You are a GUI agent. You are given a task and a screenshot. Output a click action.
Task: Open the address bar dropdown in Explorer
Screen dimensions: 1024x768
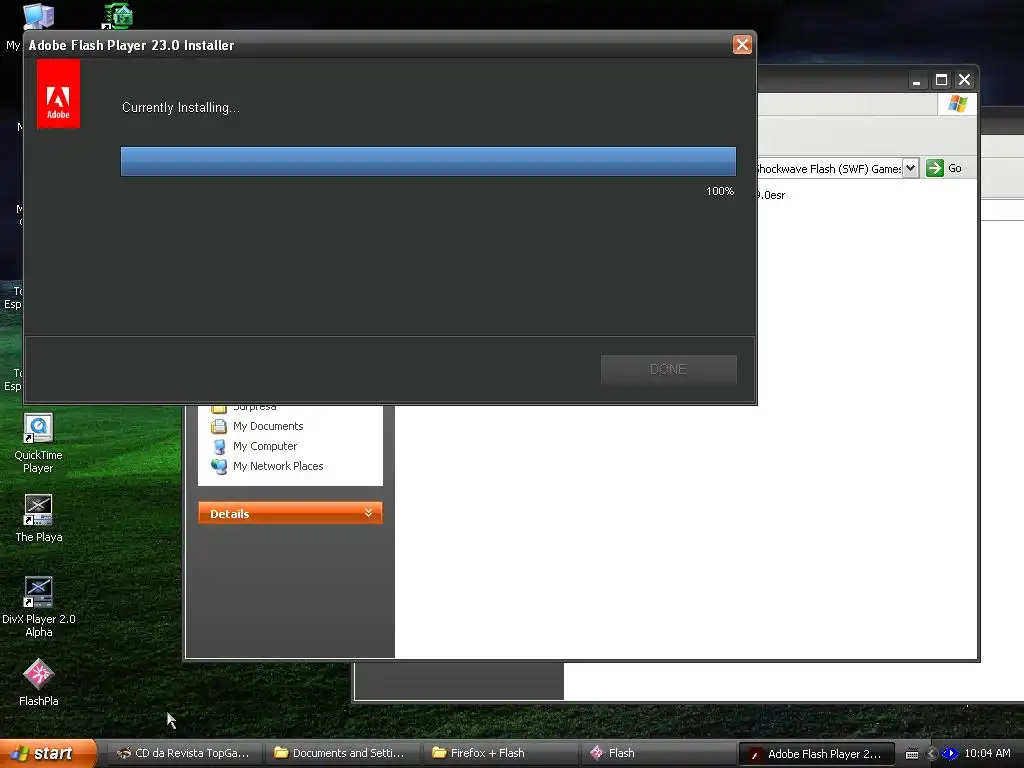point(910,168)
